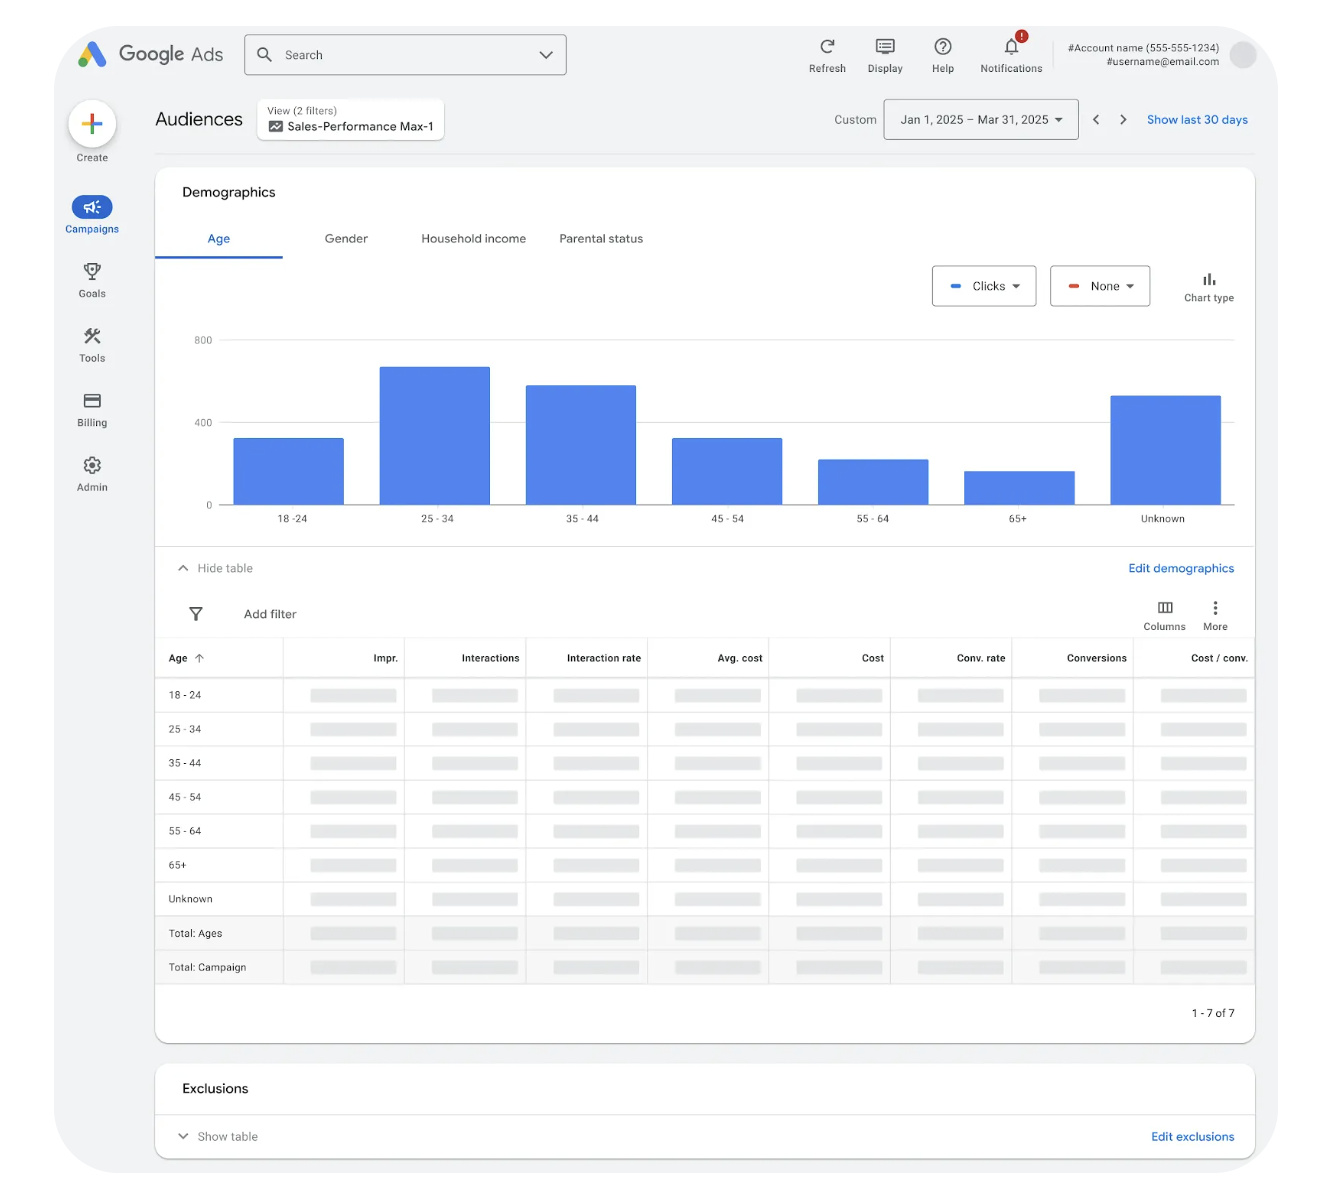Open Campaigns in the sidebar
1334x1198 pixels.
point(92,208)
